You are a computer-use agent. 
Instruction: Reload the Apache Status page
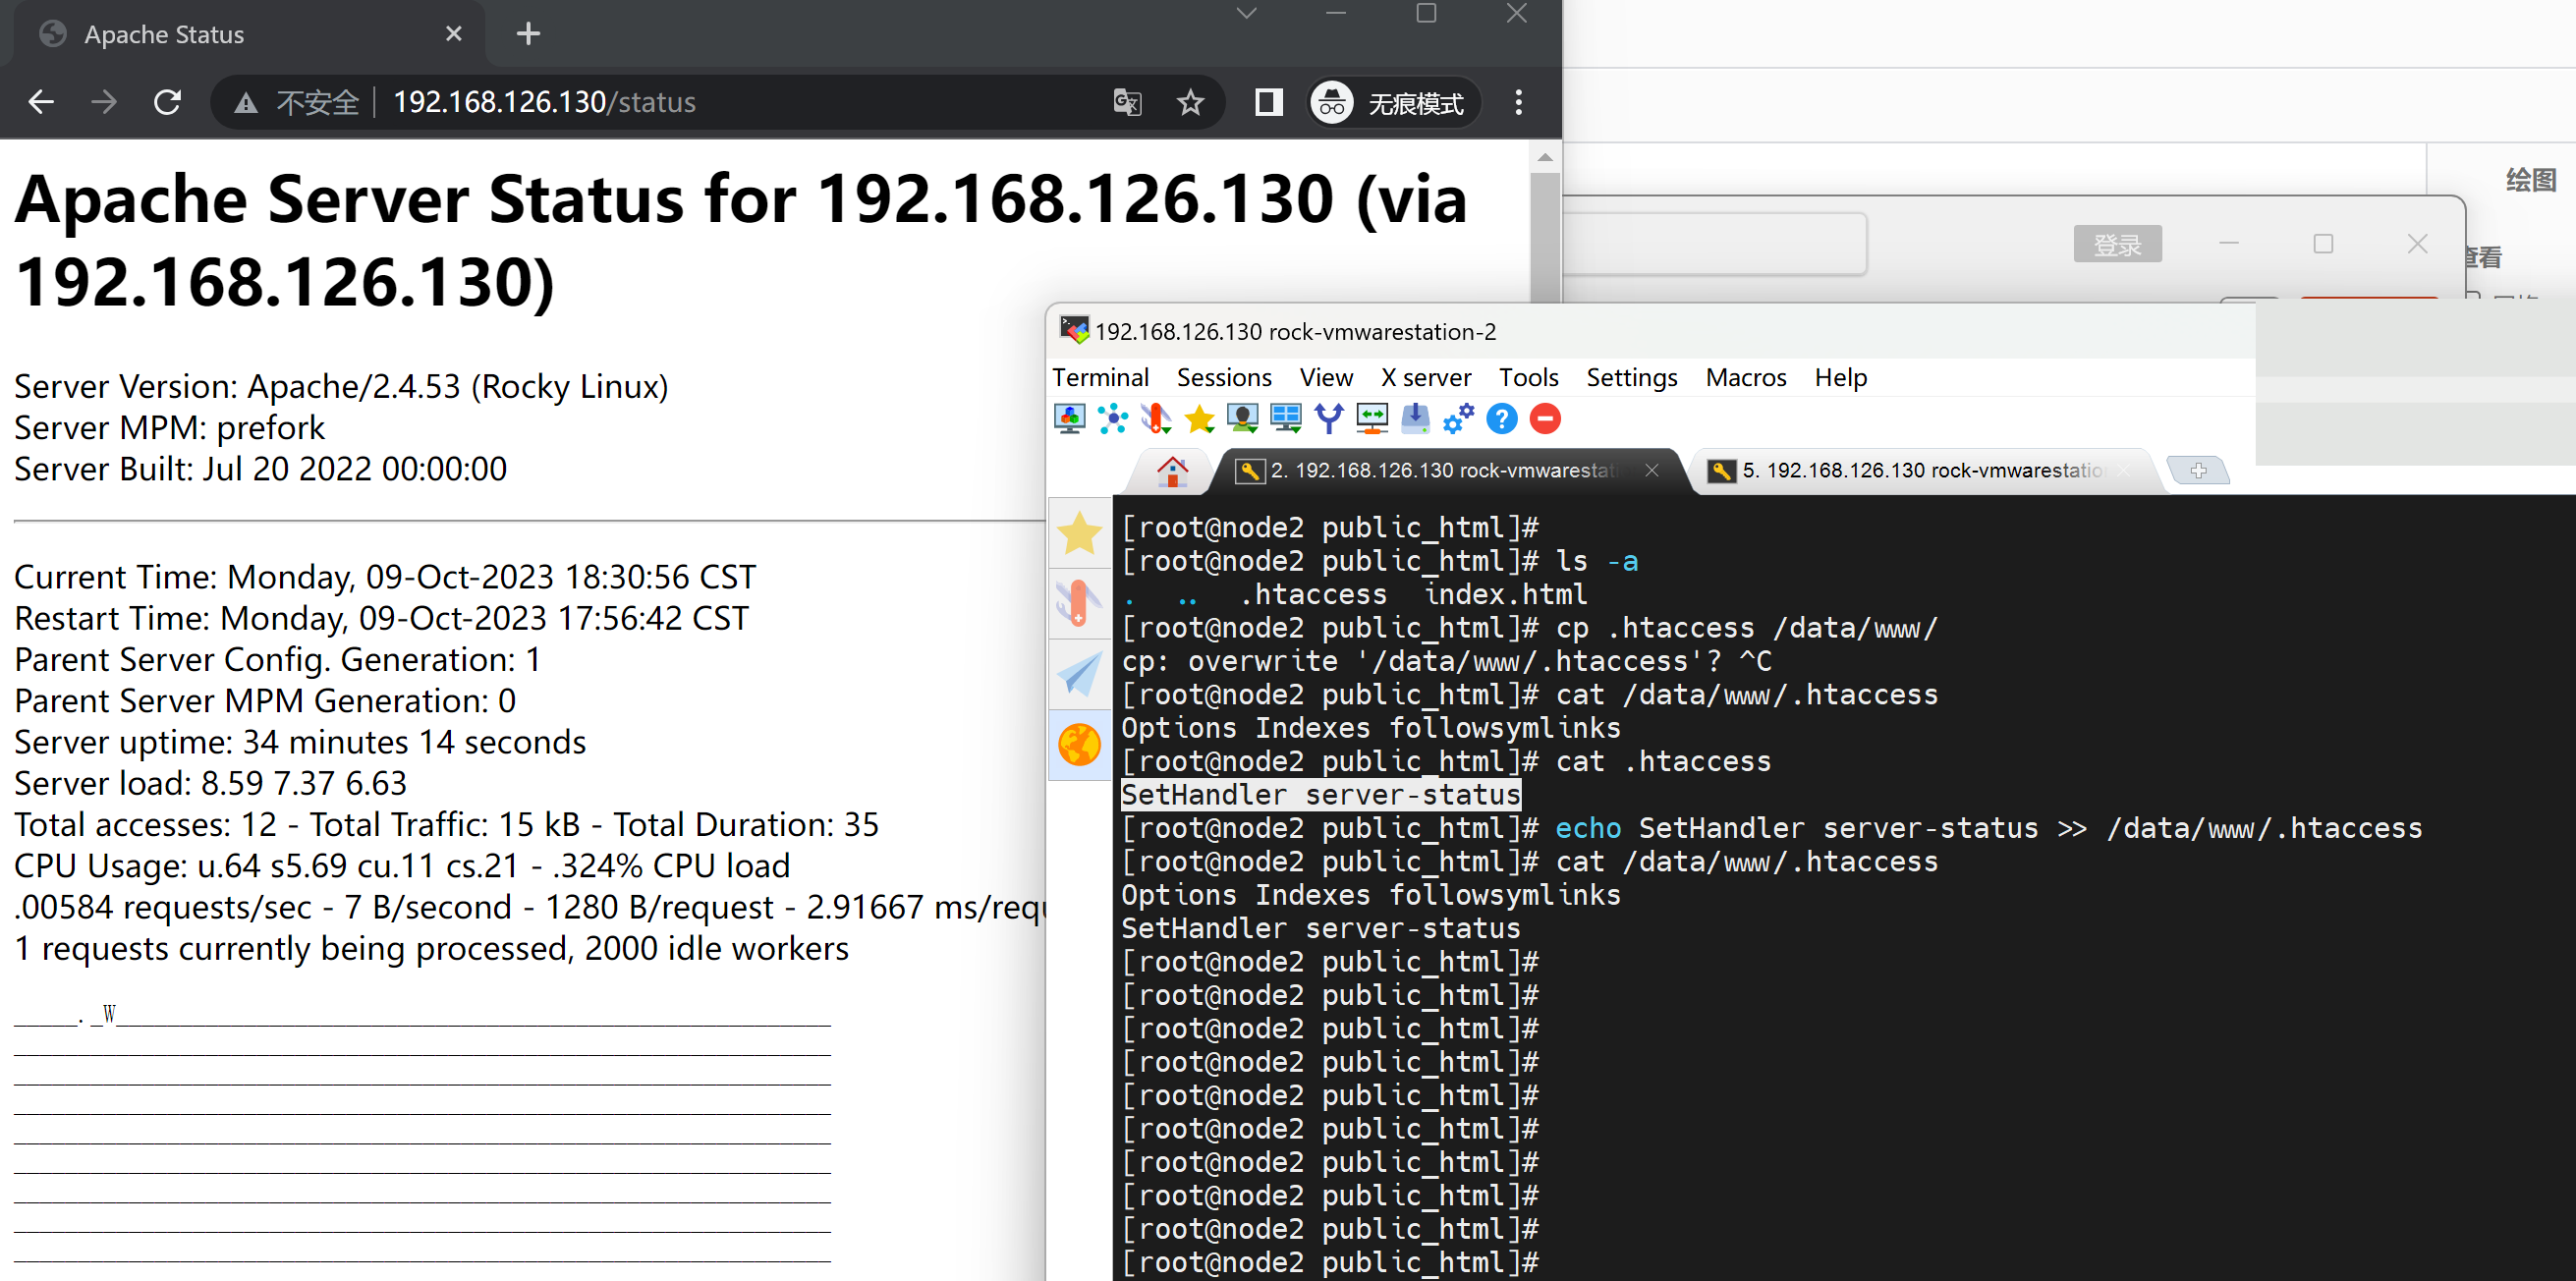(168, 102)
